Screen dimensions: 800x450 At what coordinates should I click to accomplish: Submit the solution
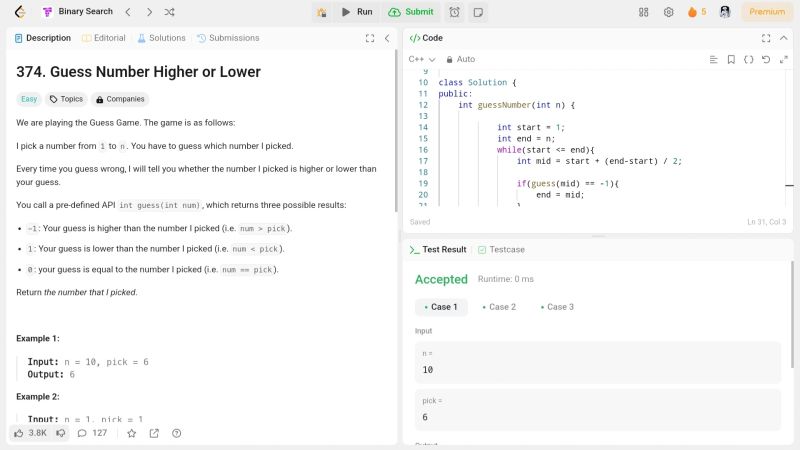[411, 12]
